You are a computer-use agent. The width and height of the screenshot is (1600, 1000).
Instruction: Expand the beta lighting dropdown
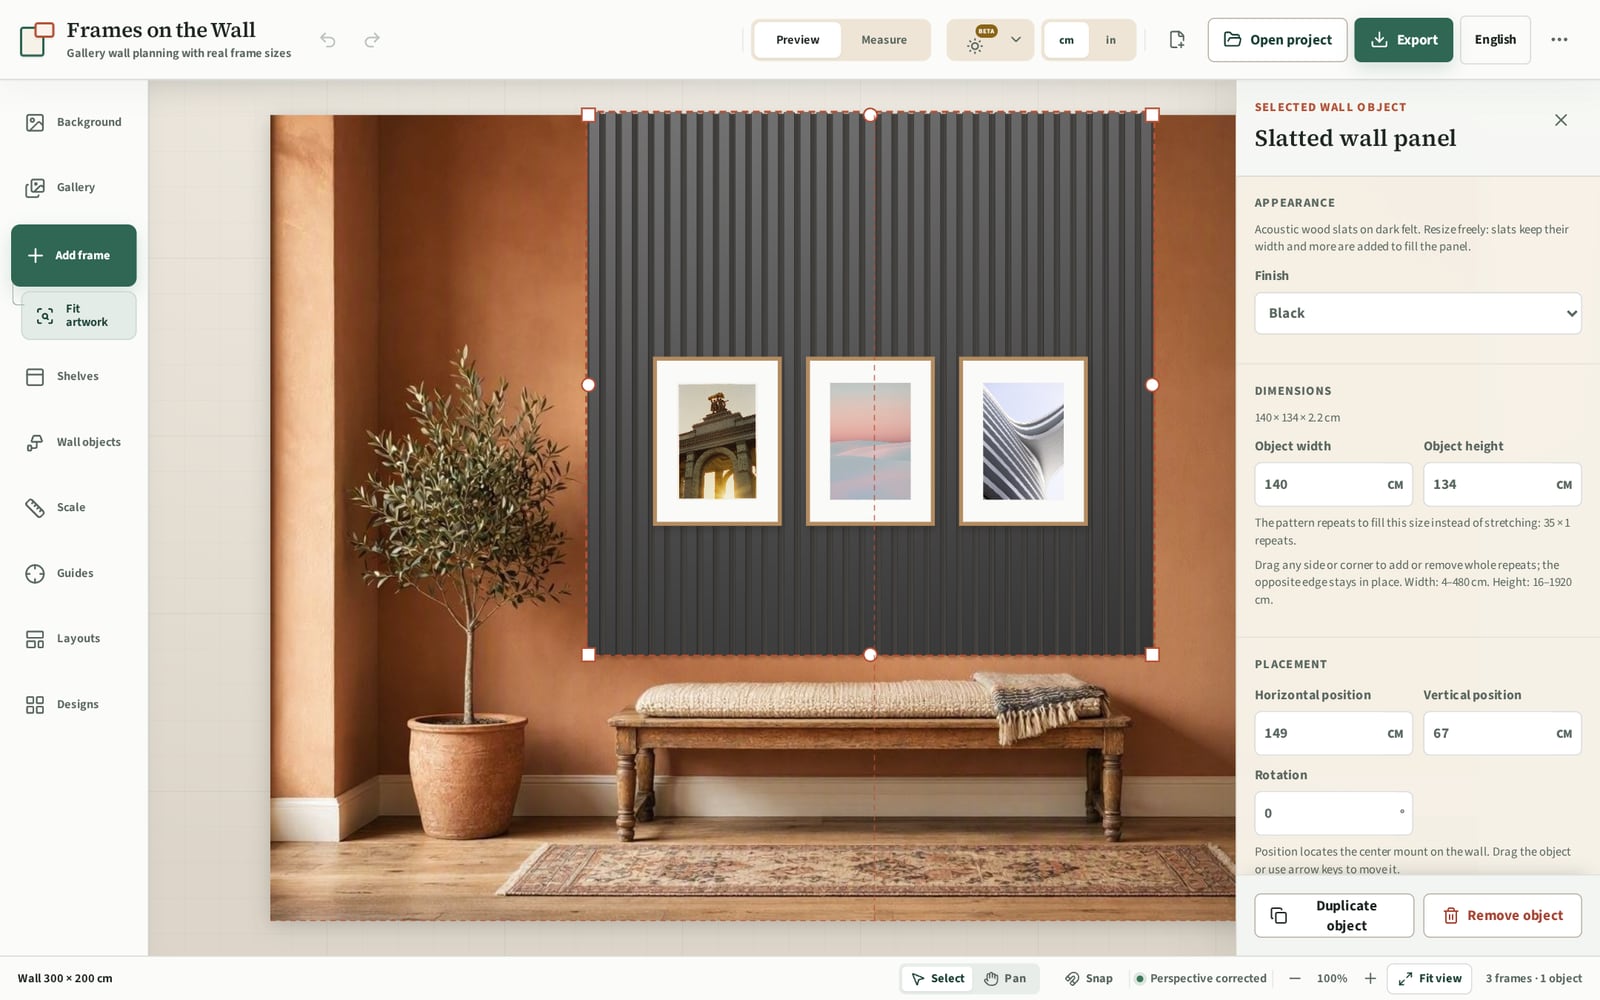pyautogui.click(x=990, y=40)
